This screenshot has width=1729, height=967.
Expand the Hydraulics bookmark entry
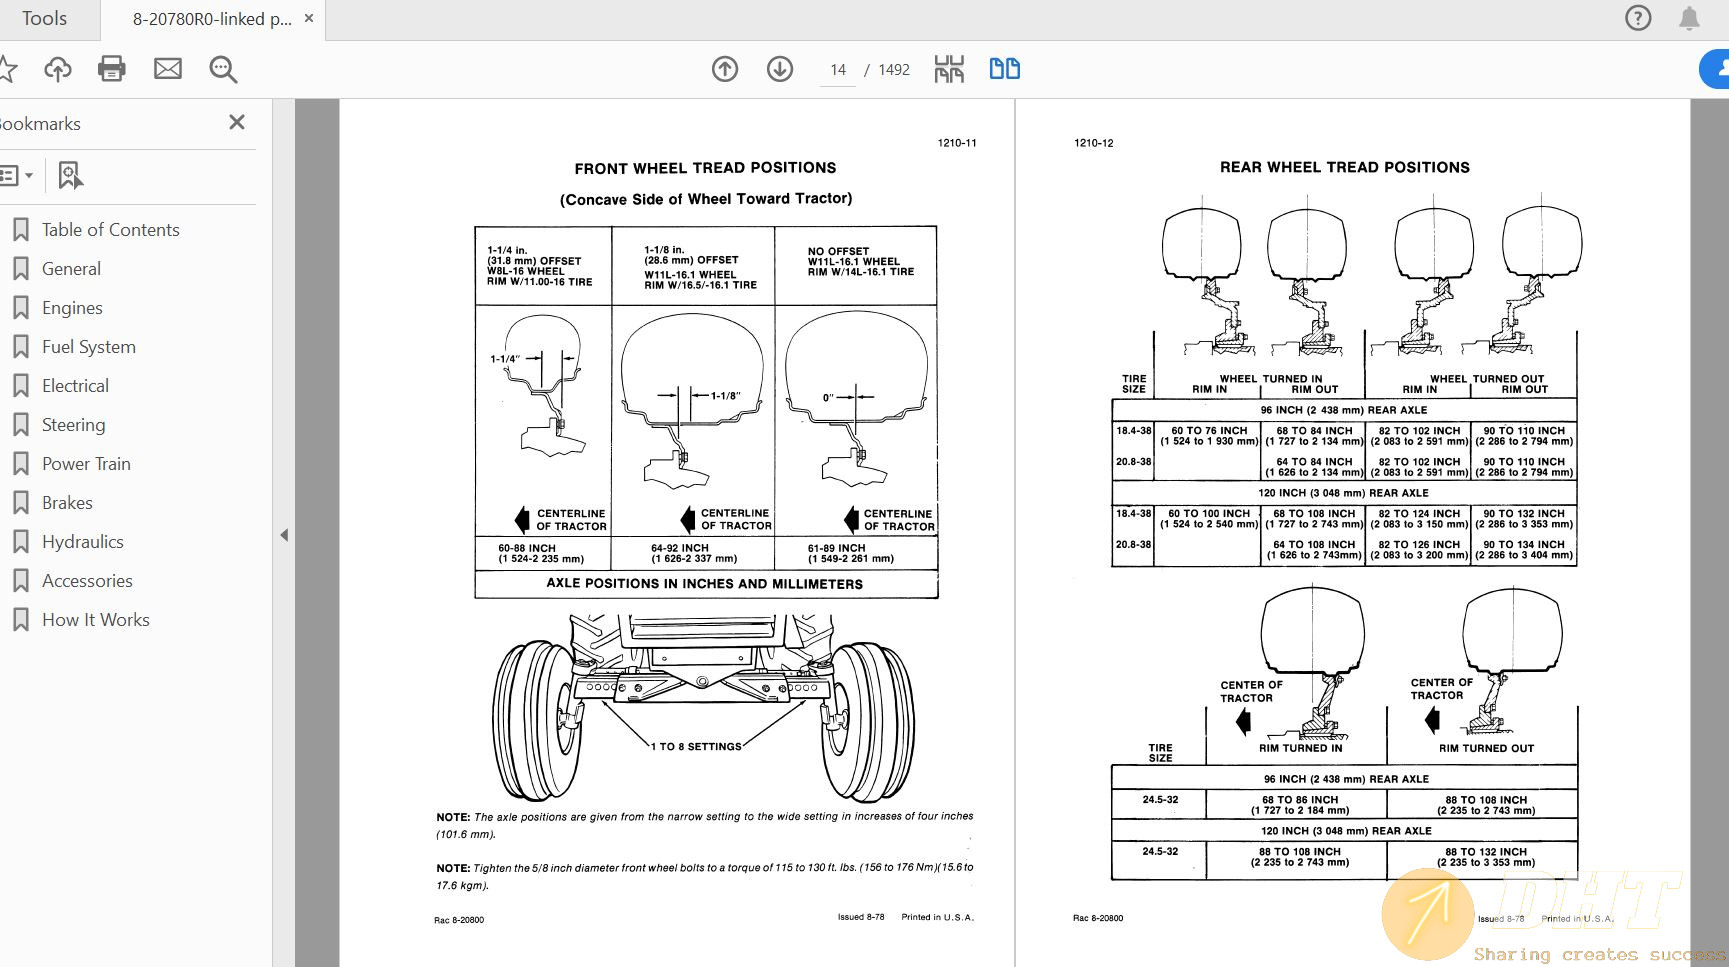tap(82, 541)
